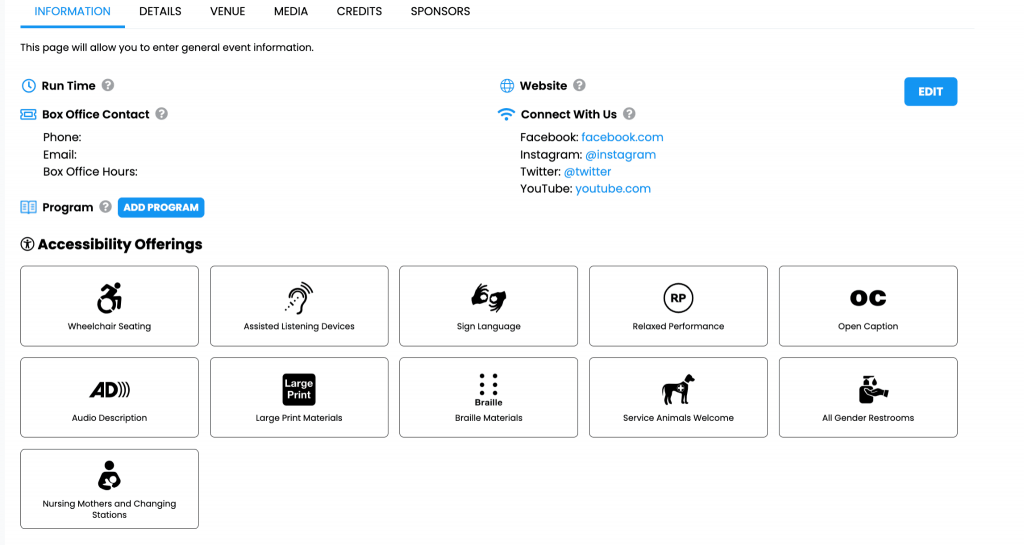Click the Nursing Mothers and Changing Stations icon
The width and height of the screenshot is (1024, 545).
pos(109,476)
